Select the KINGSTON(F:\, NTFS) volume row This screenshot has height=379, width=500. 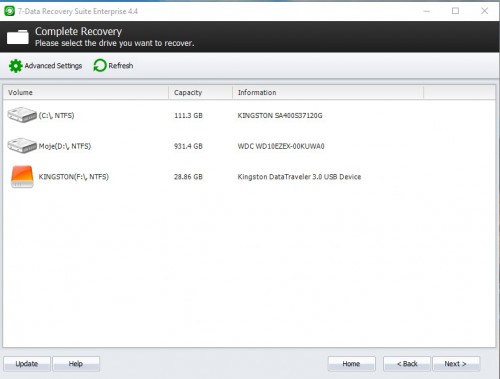[x=249, y=177]
